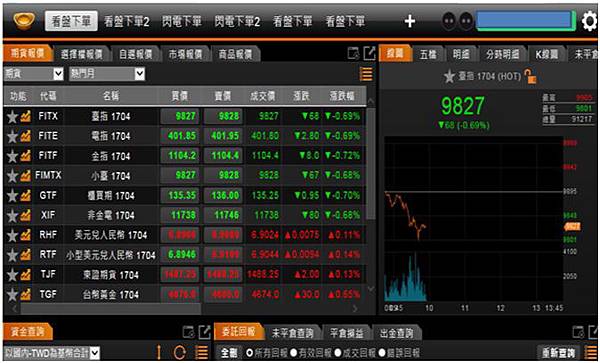Favorite FITE with its star icon
This screenshot has width=600, height=363.
tap(12, 136)
